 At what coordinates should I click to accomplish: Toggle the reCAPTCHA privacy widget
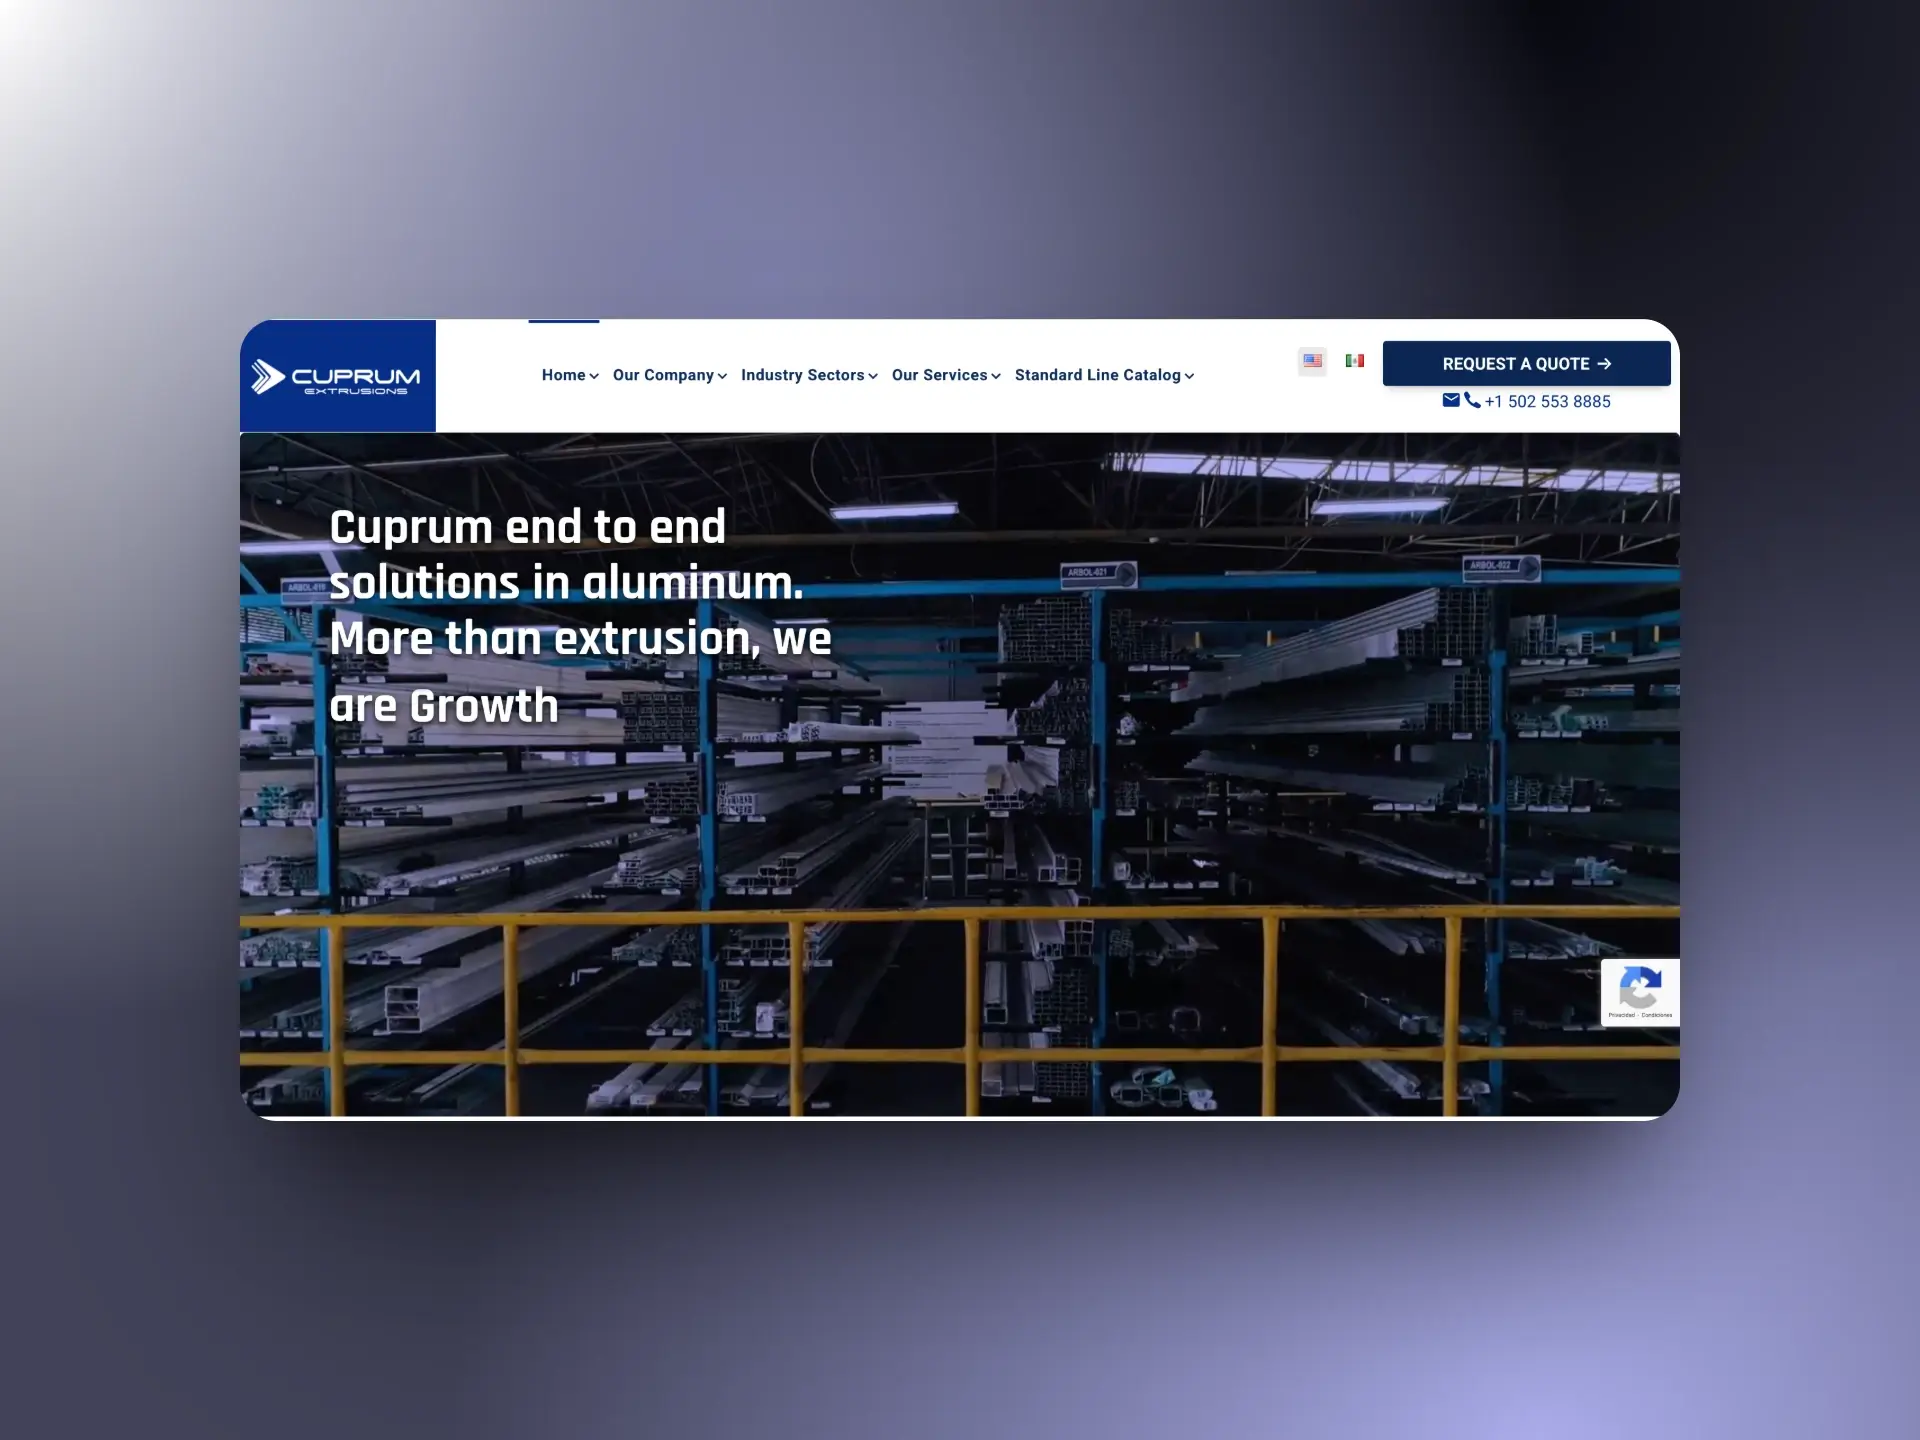click(1639, 990)
